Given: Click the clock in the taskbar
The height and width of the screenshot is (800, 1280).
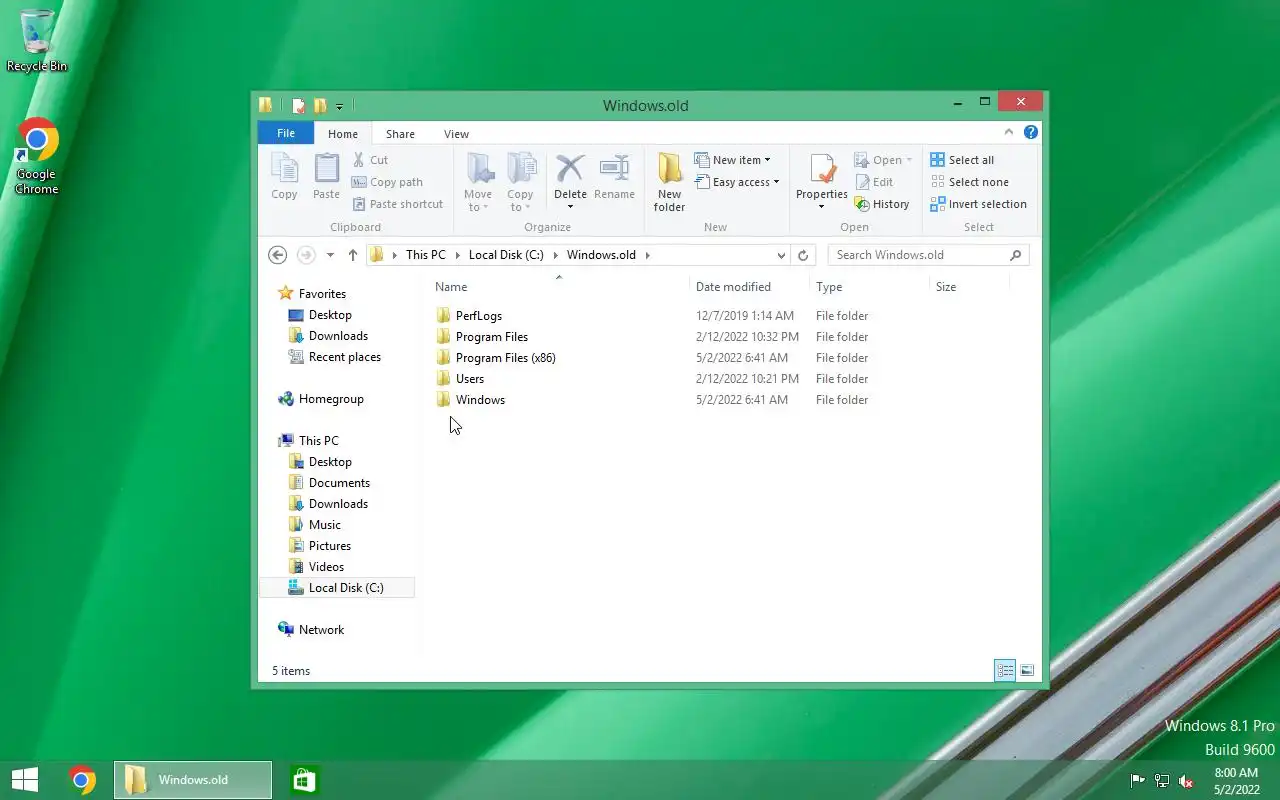Looking at the screenshot, I should coord(1236,781).
